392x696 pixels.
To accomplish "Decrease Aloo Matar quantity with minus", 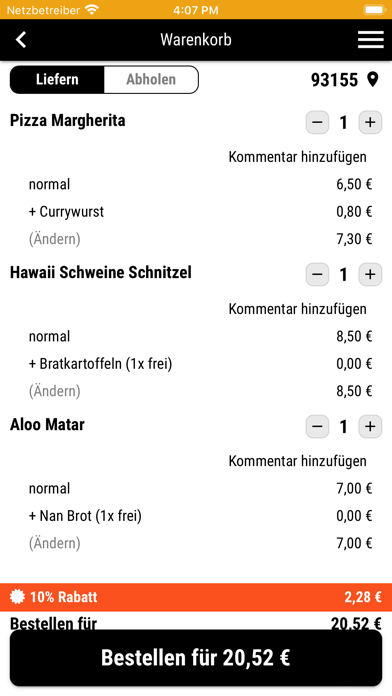I will click(317, 427).
